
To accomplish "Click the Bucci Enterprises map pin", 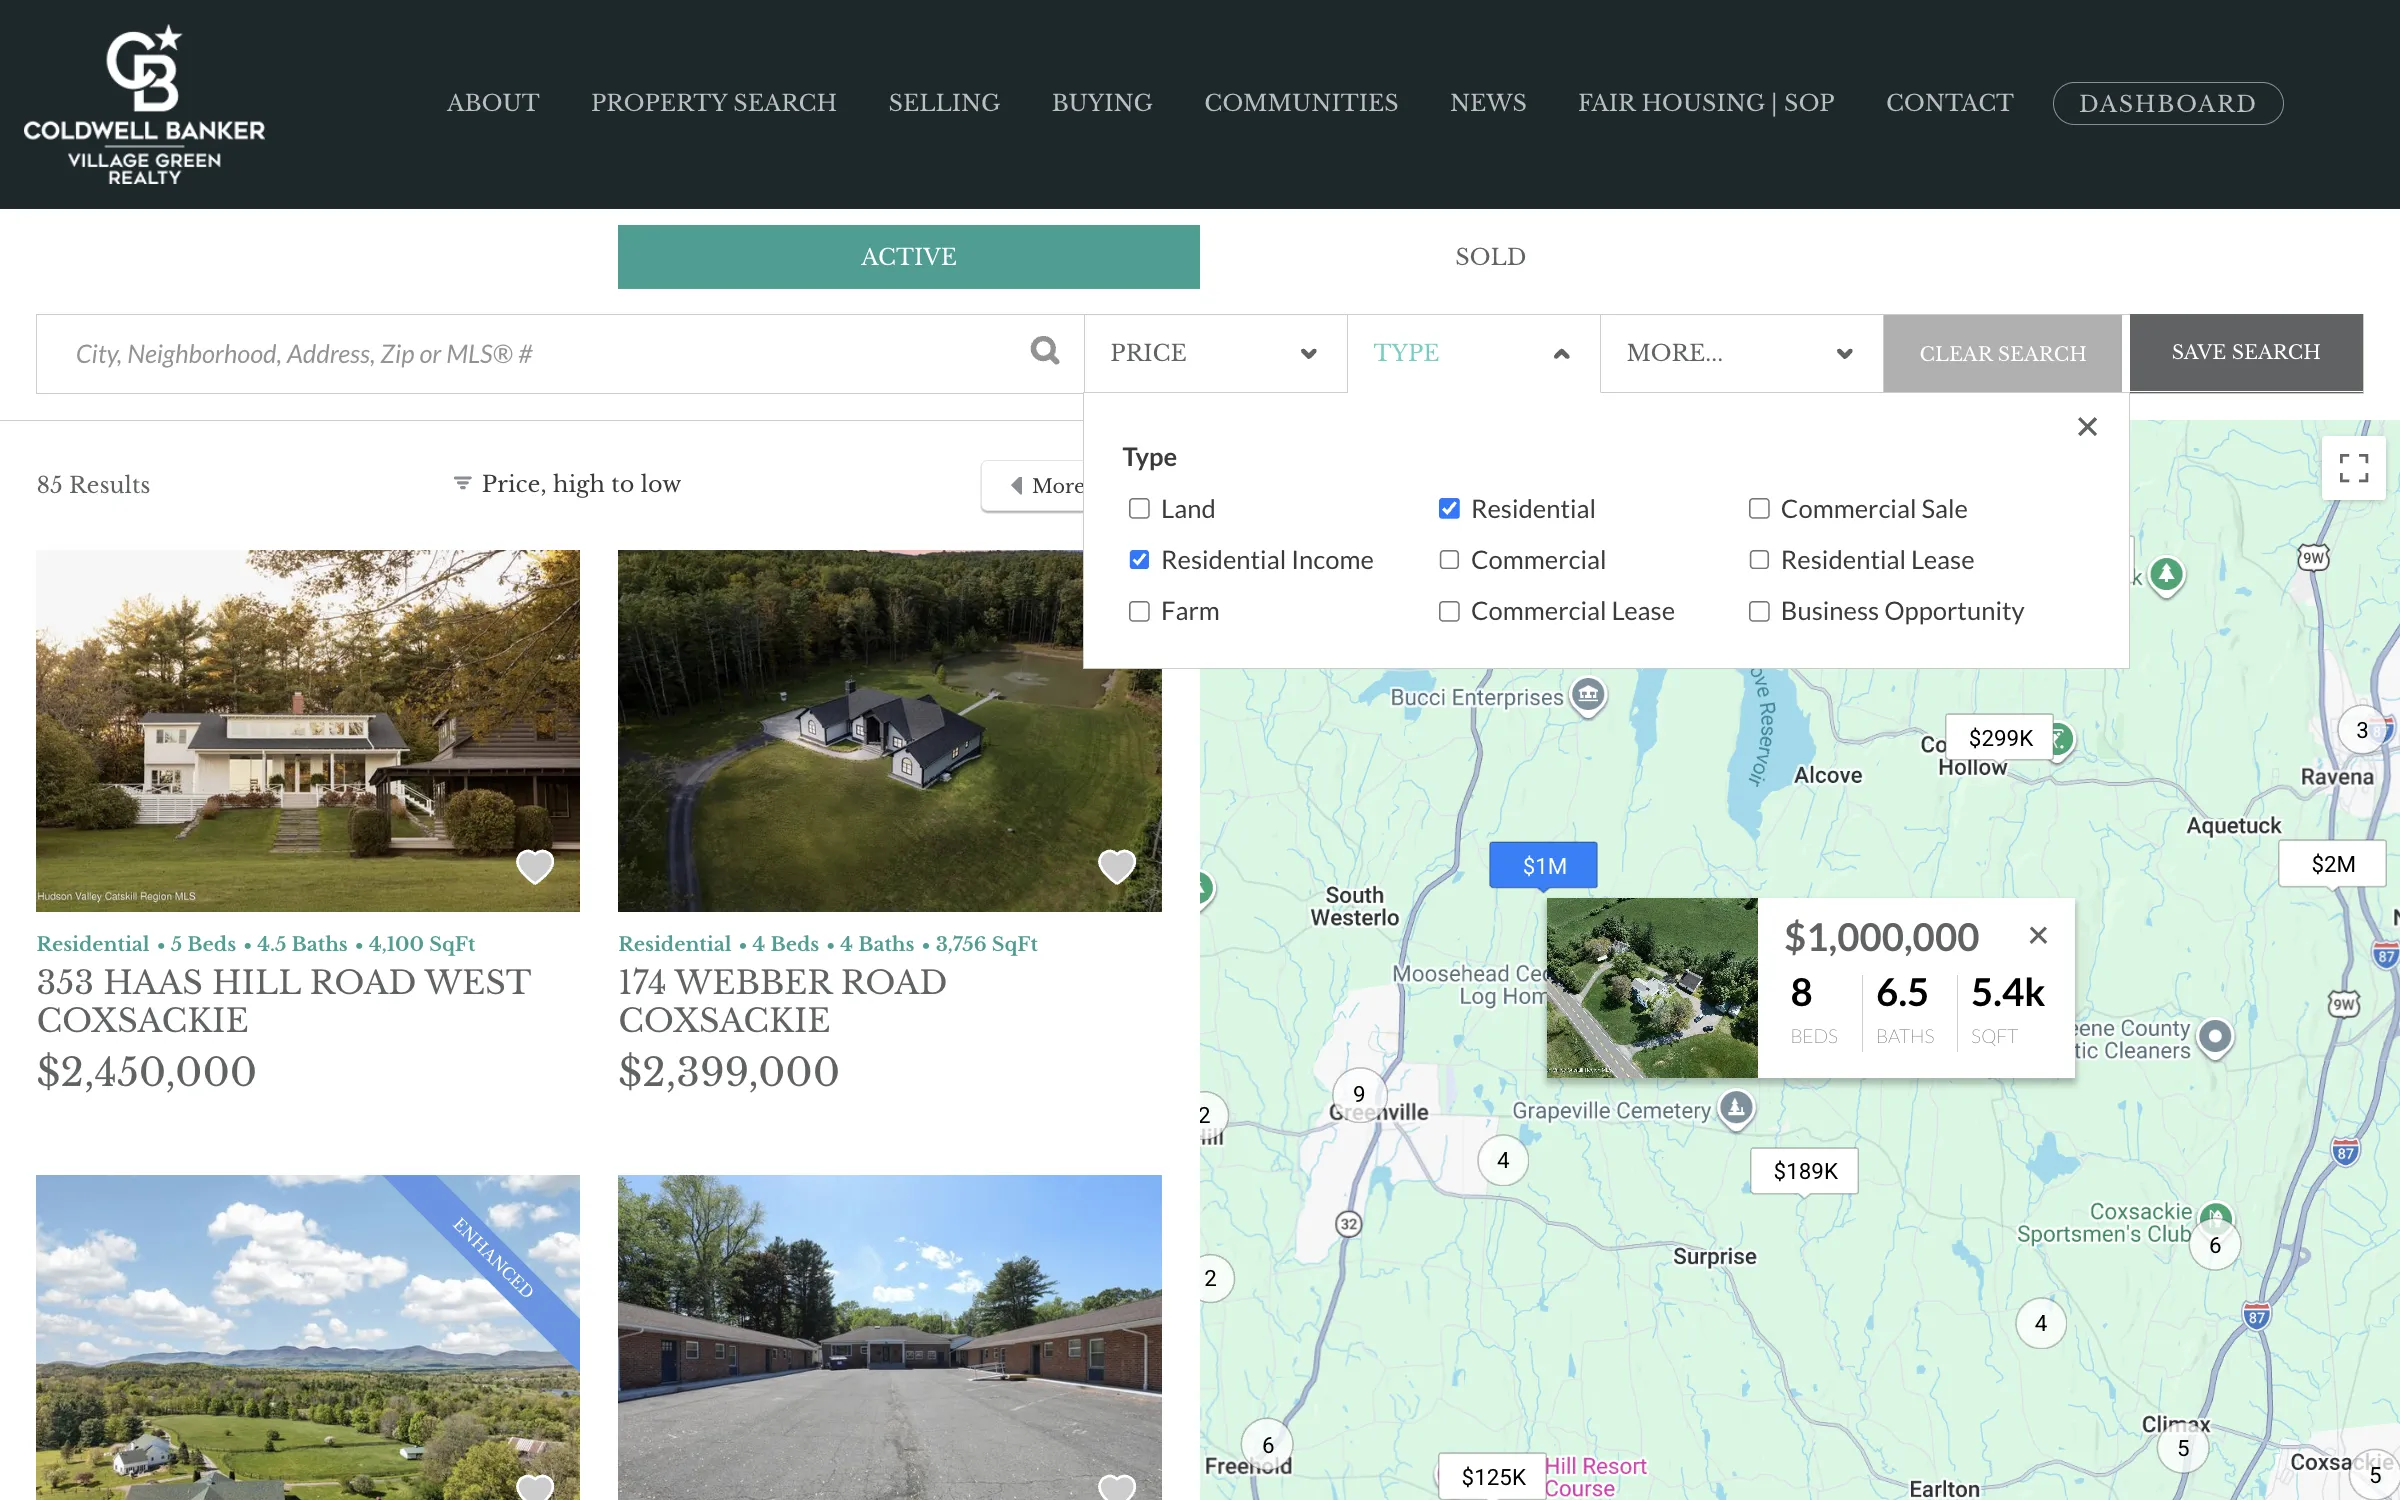I will [x=1588, y=694].
